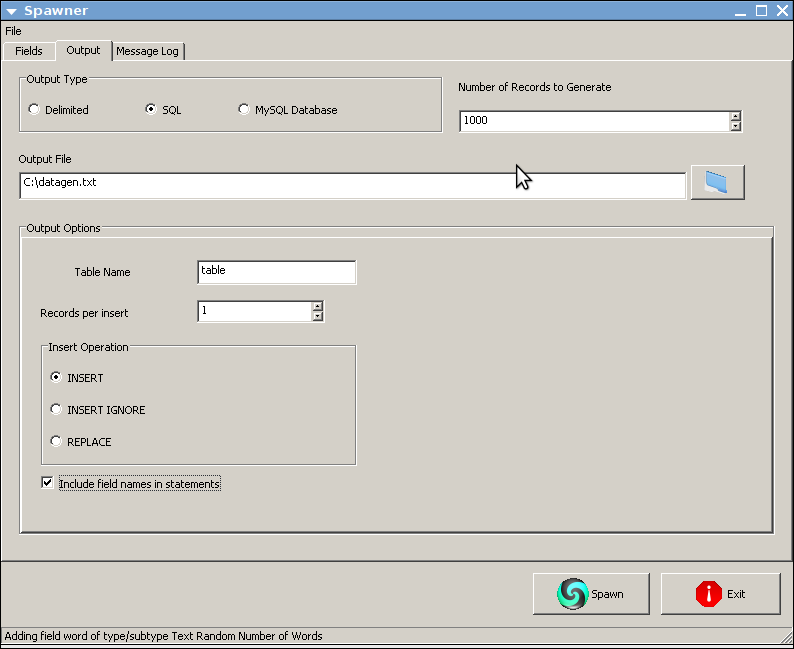Click the Number of Records input field
This screenshot has height=649, width=794.
[x=594, y=121]
